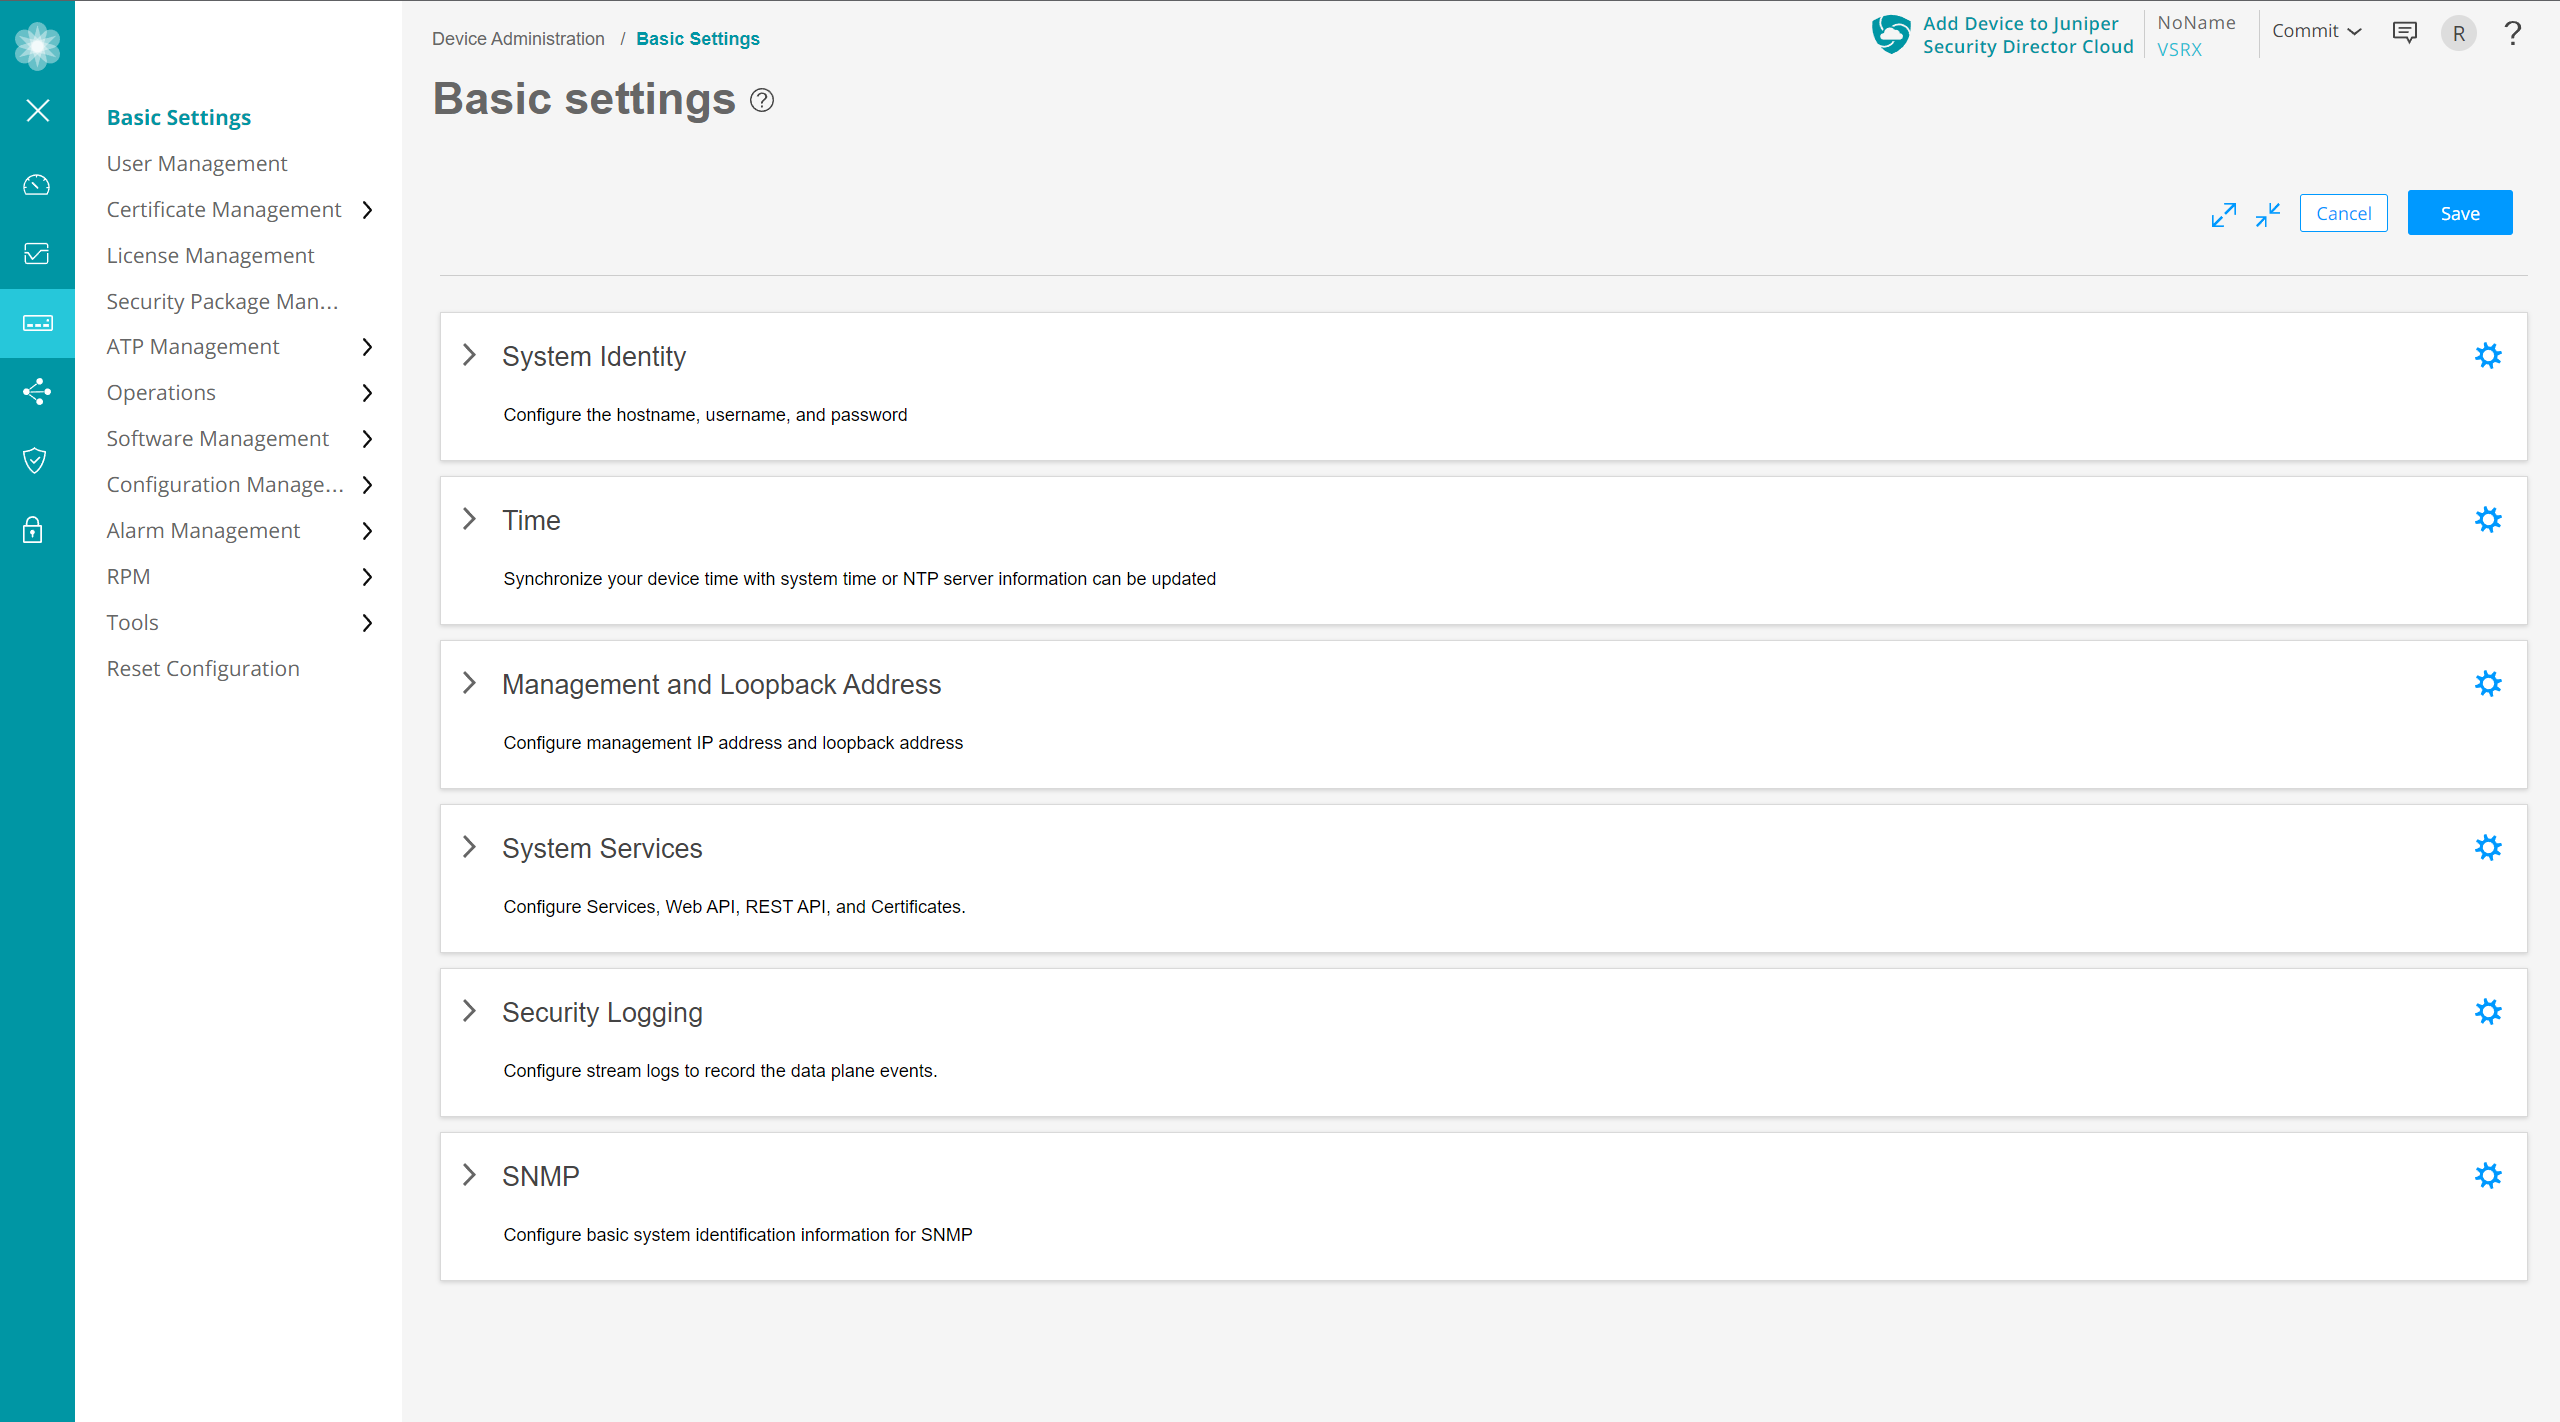2560x1422 pixels.
Task: Open the feedback chat icon in header
Action: (x=2404, y=33)
